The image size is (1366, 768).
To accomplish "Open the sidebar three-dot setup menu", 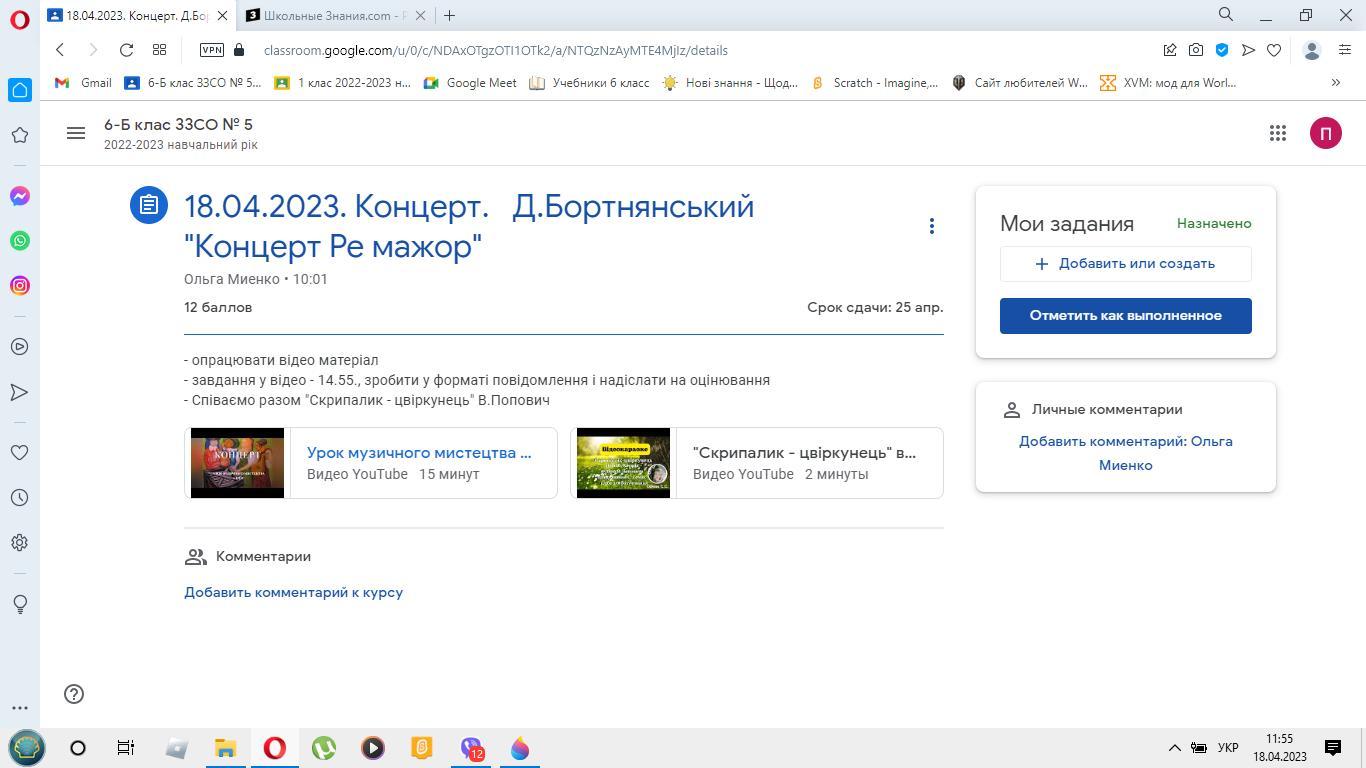I will click(x=20, y=708).
